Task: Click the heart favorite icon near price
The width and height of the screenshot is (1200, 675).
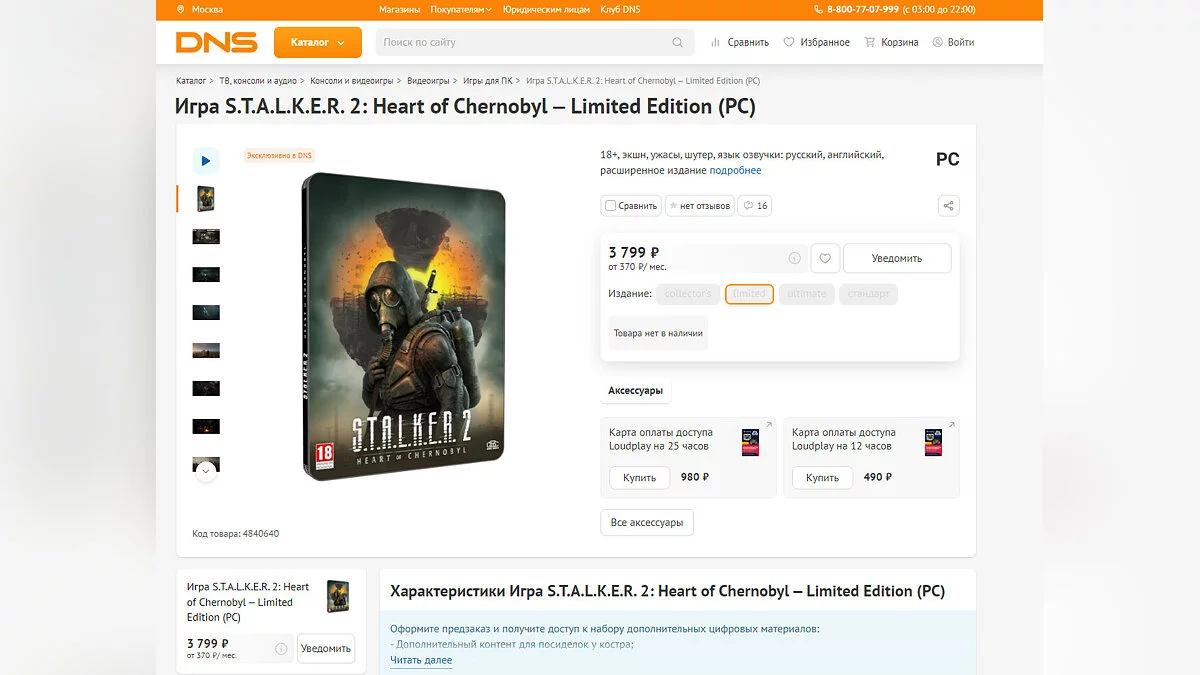Action: 825,258
